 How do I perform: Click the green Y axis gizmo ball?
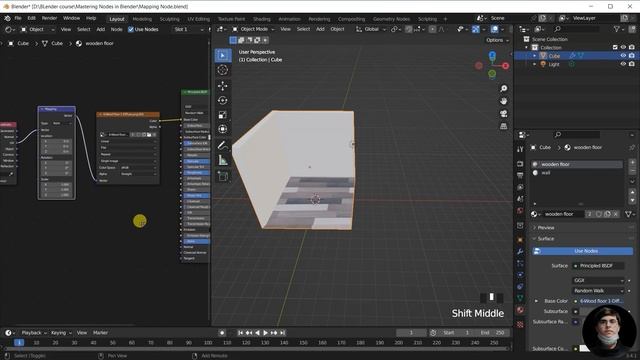pyautogui.click(x=492, y=74)
